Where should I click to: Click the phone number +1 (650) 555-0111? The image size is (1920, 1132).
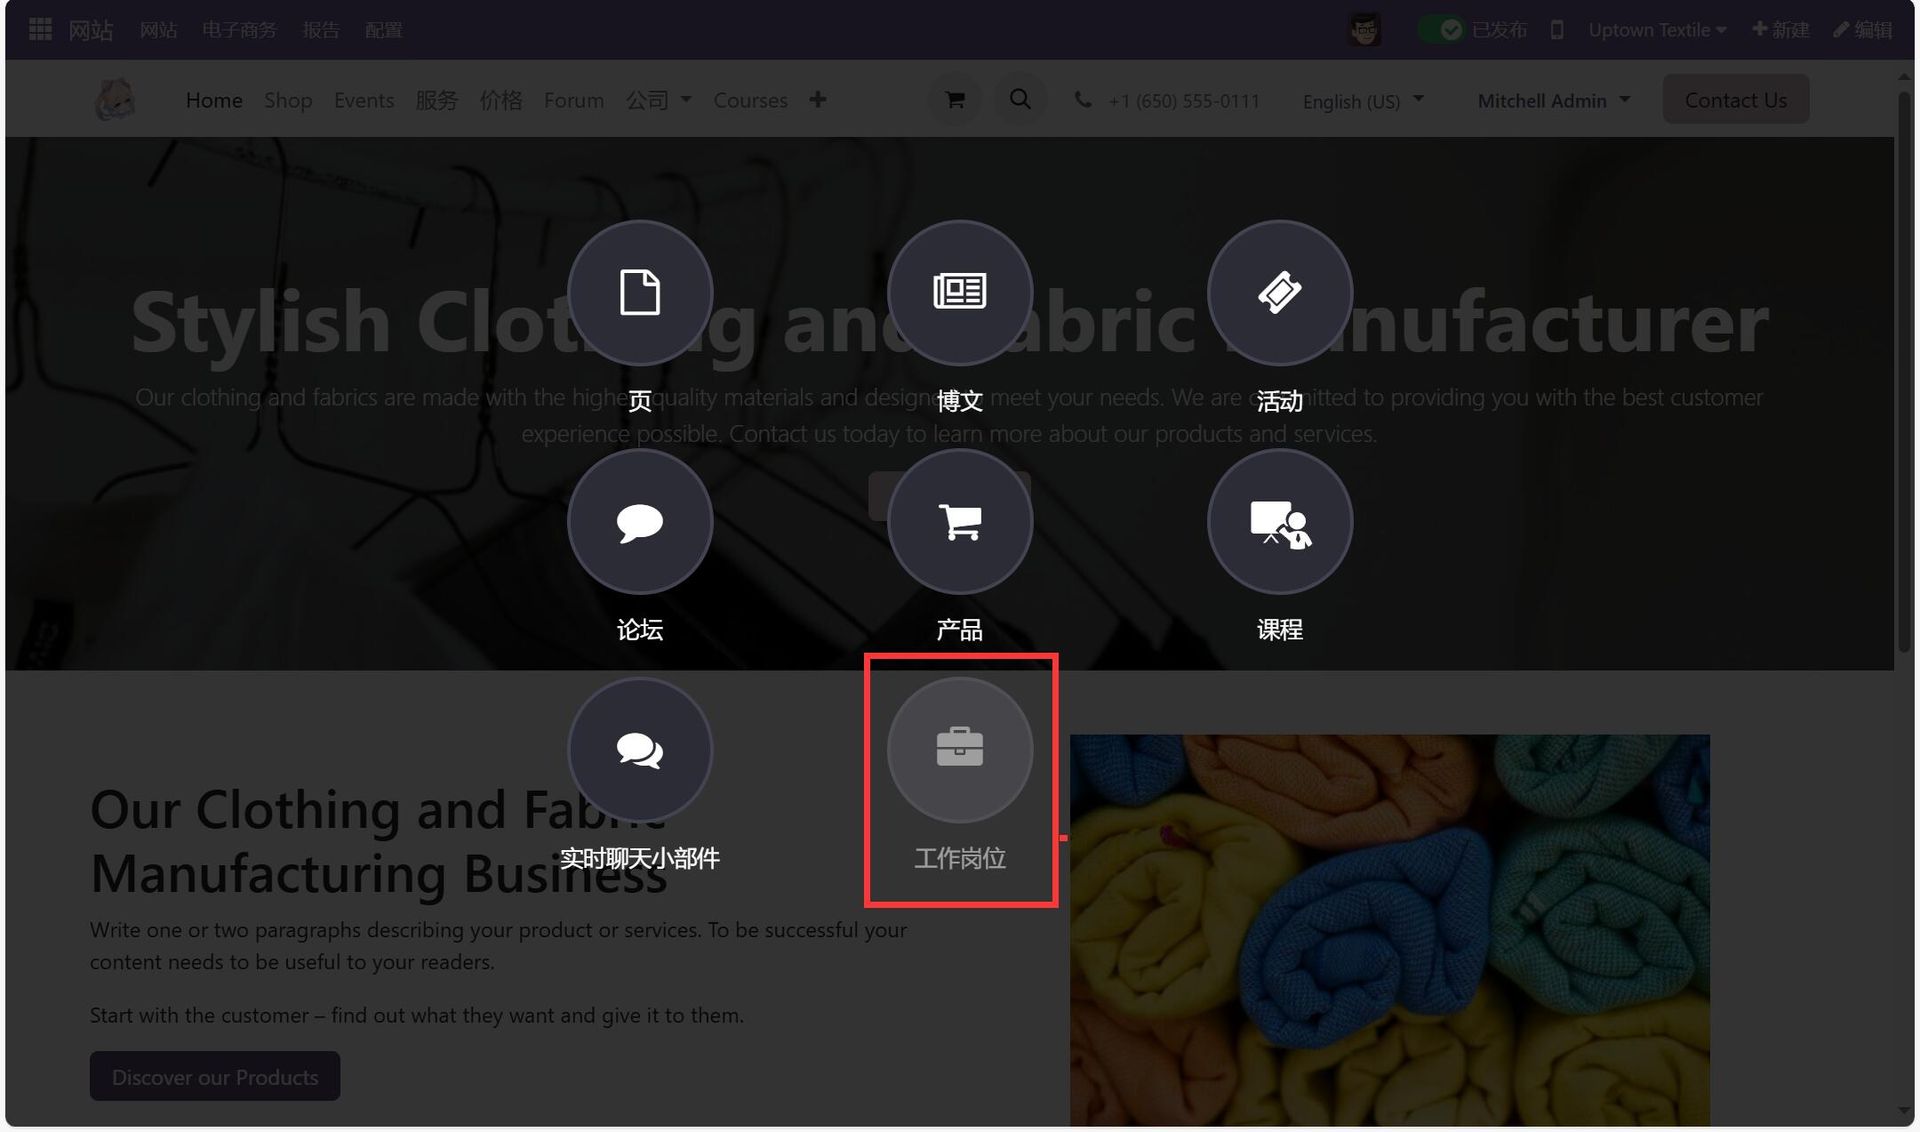click(1184, 101)
